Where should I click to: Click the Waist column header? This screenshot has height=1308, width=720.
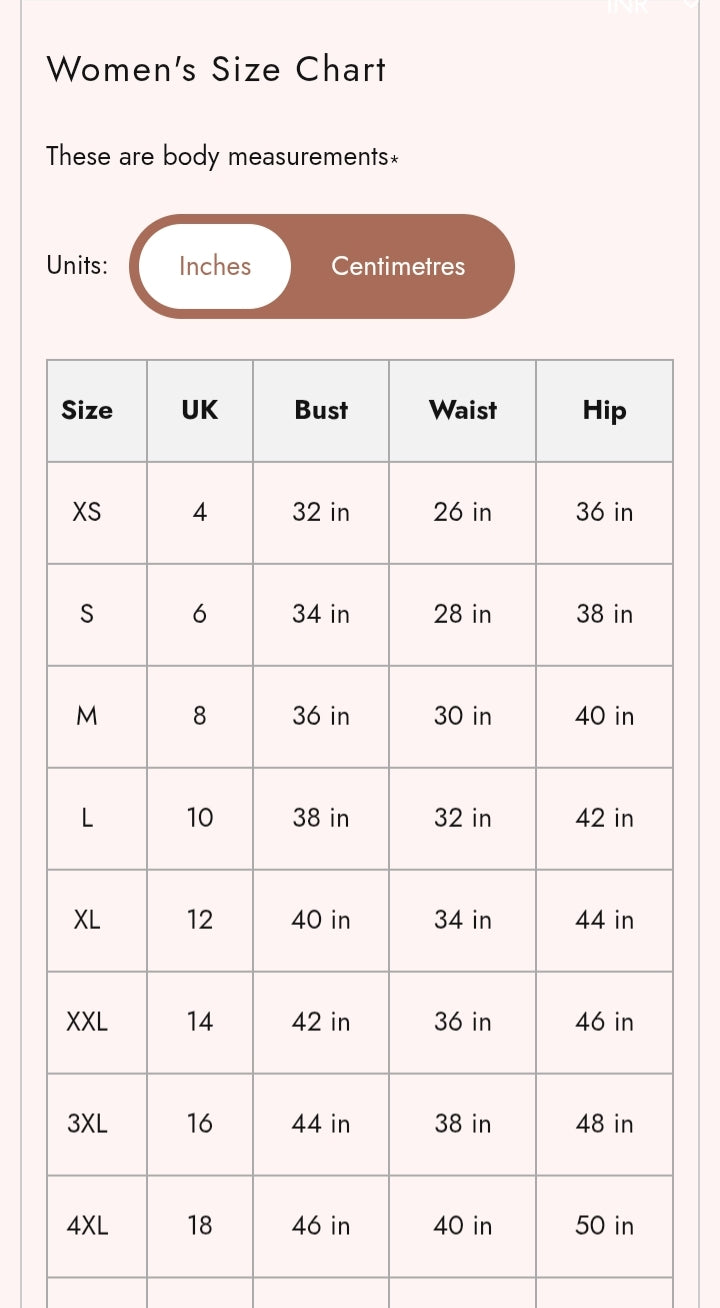(463, 410)
